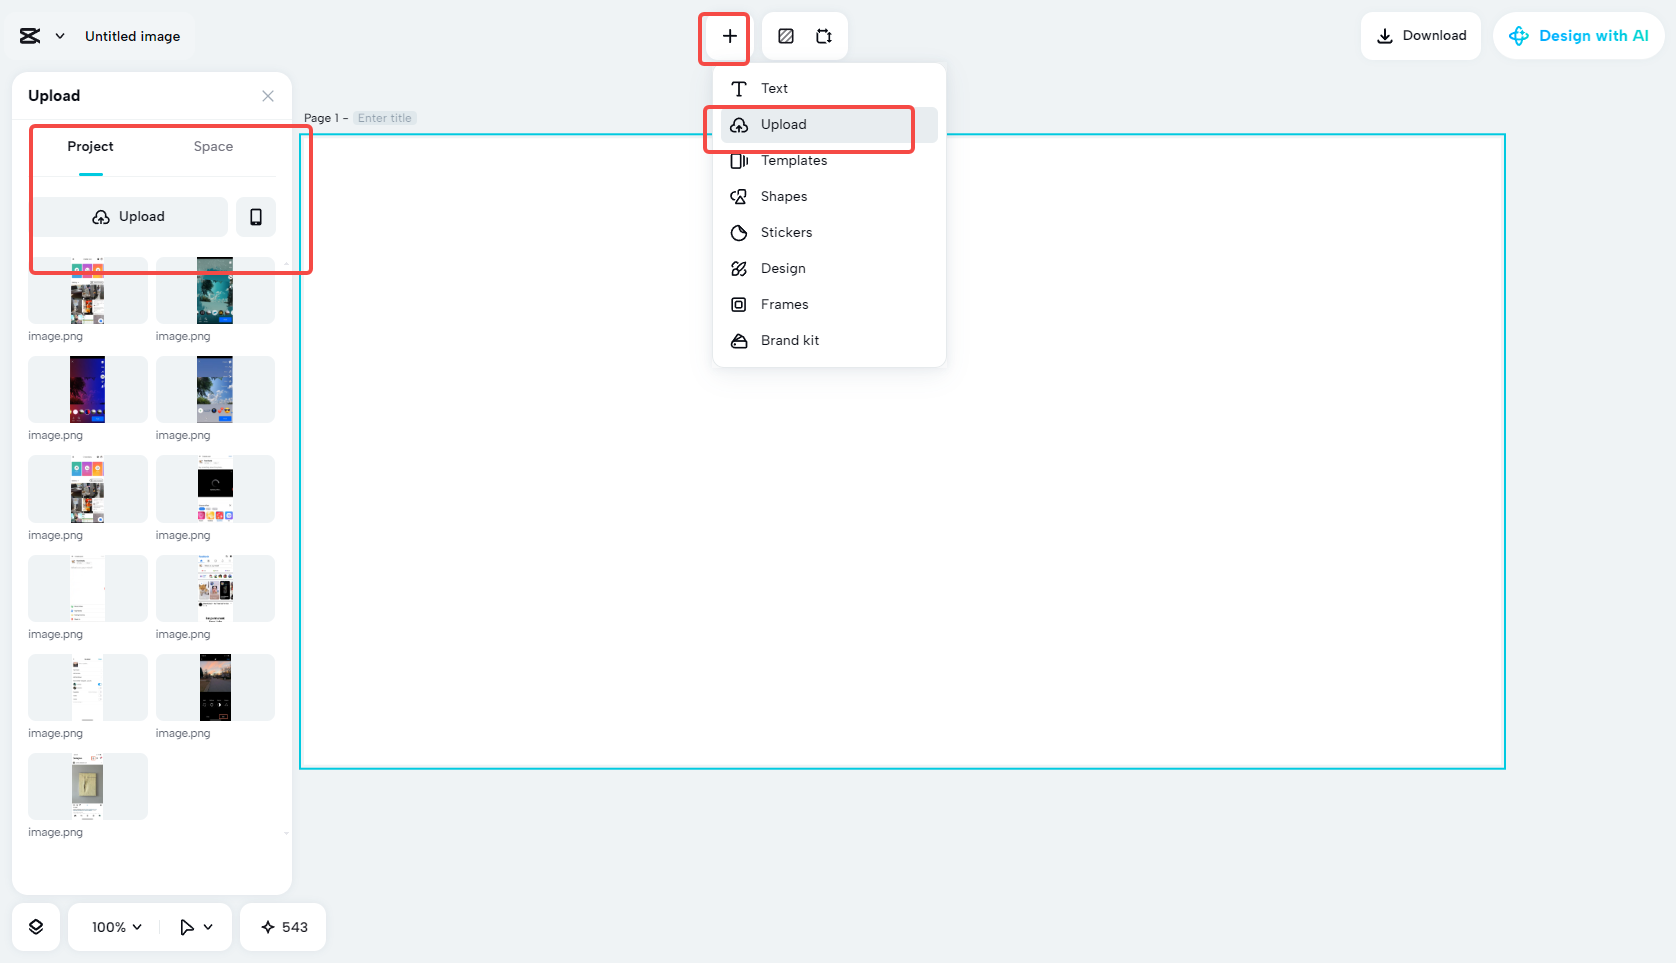Click the Templates entry in the insert menu
The image size is (1676, 963).
coord(794,160)
